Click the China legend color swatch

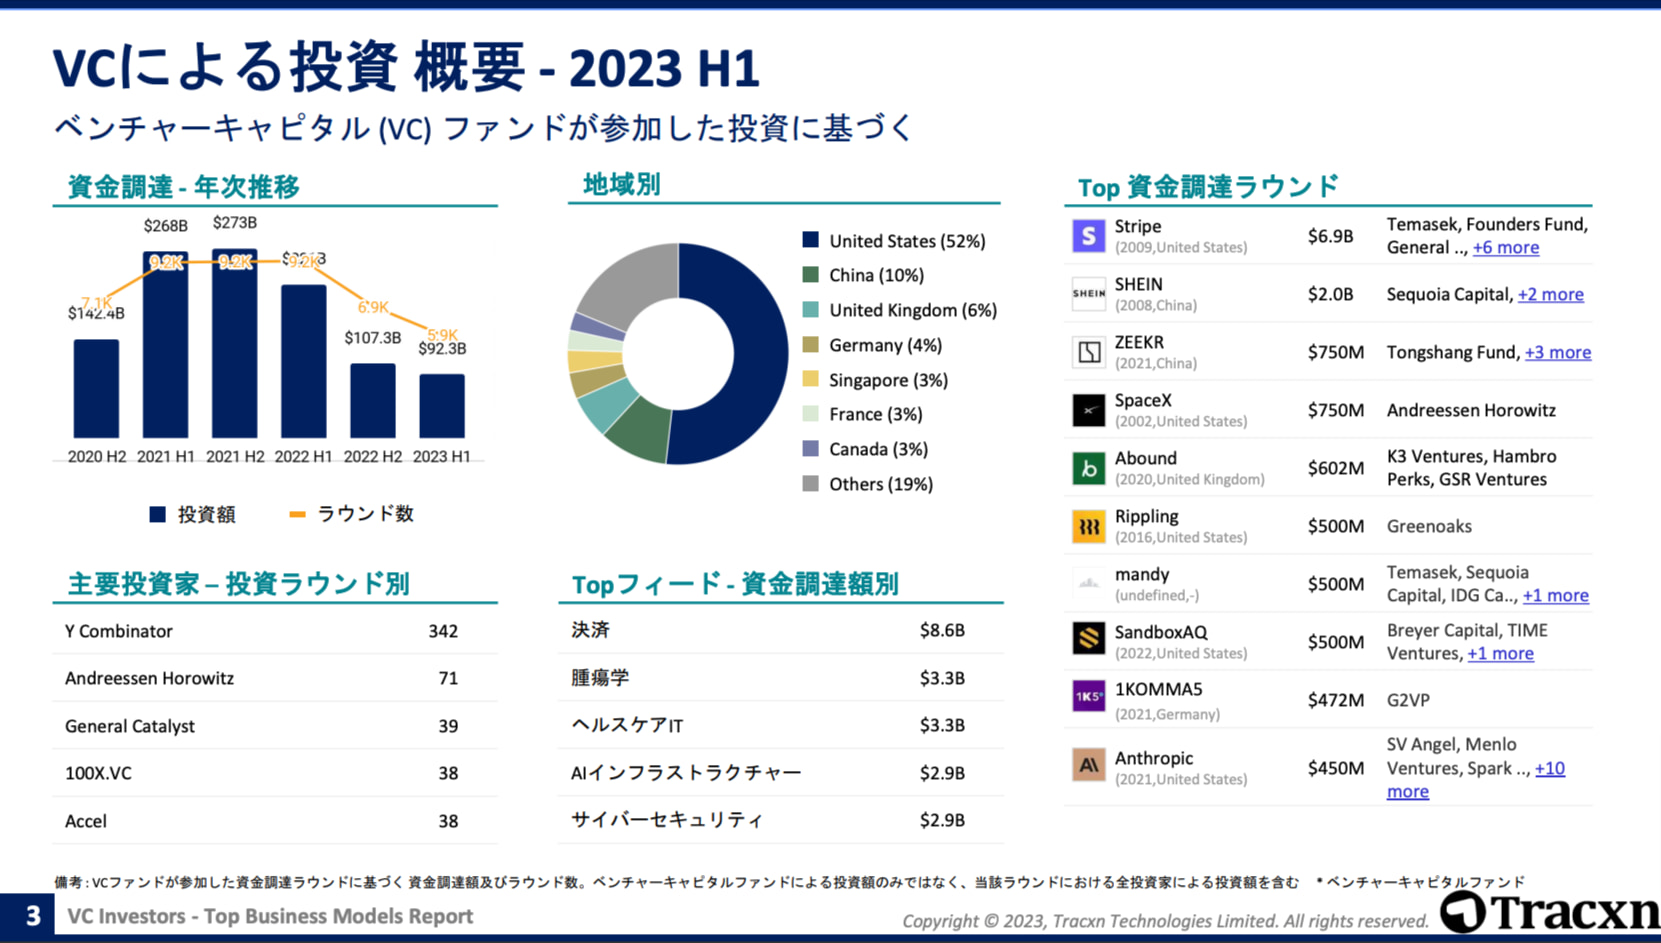(x=810, y=275)
